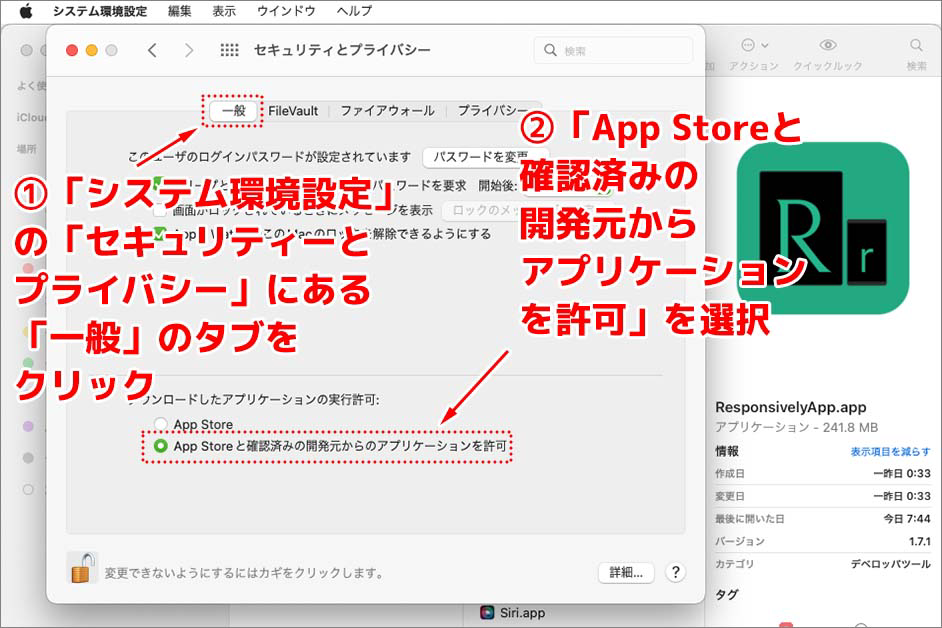The image size is (942, 628).
Task: Open Quick Look from the Finder toolbar
Action: (830, 45)
